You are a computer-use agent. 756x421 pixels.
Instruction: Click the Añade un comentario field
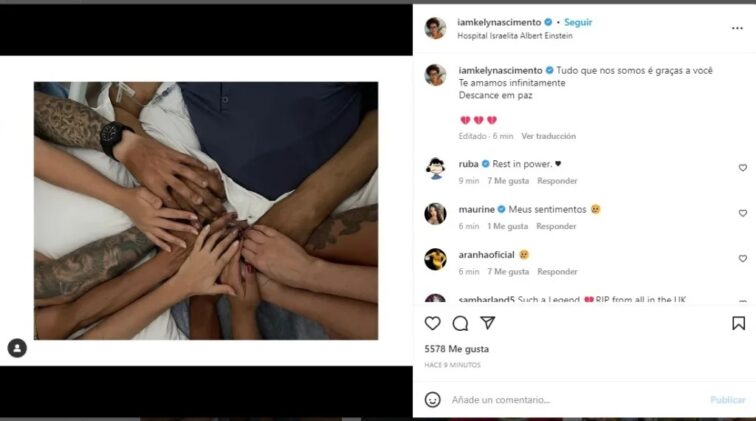pyautogui.click(x=576, y=400)
